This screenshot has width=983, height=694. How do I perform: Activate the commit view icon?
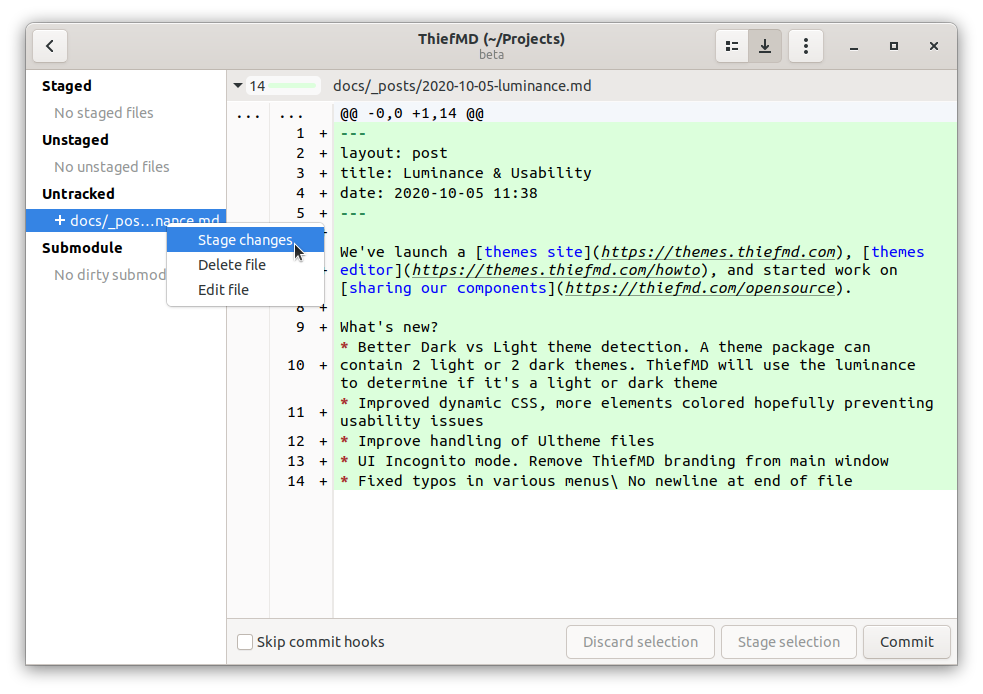click(765, 46)
